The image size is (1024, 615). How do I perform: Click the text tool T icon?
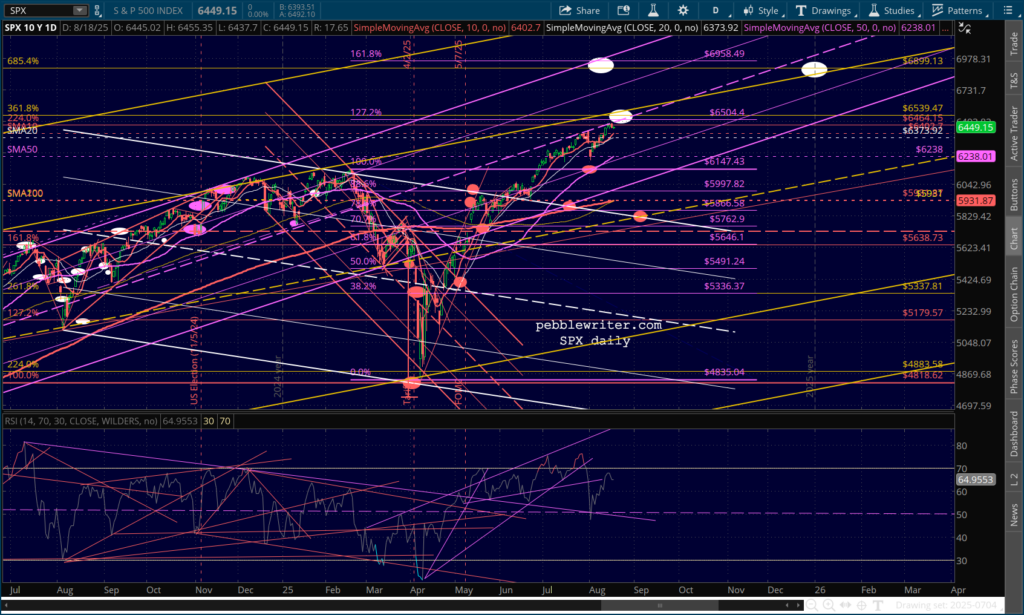coord(878,605)
